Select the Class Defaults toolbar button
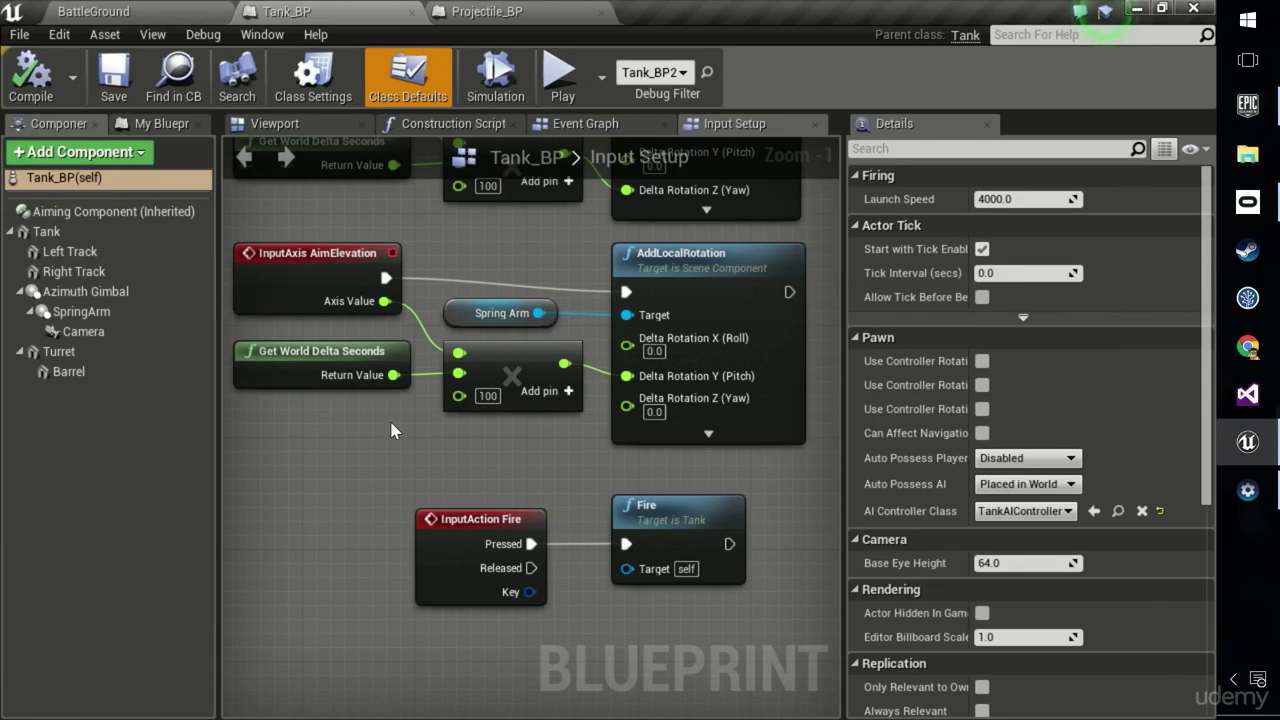 click(408, 77)
